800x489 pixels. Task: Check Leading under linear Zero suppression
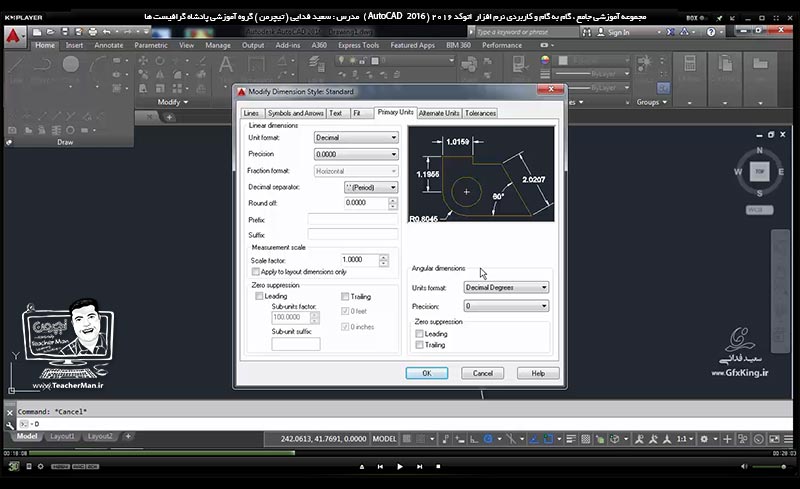point(259,296)
